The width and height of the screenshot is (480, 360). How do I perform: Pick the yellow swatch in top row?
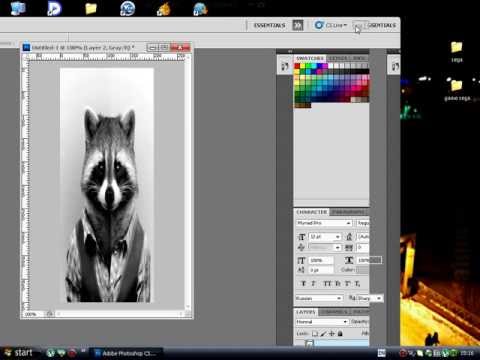point(303,66)
